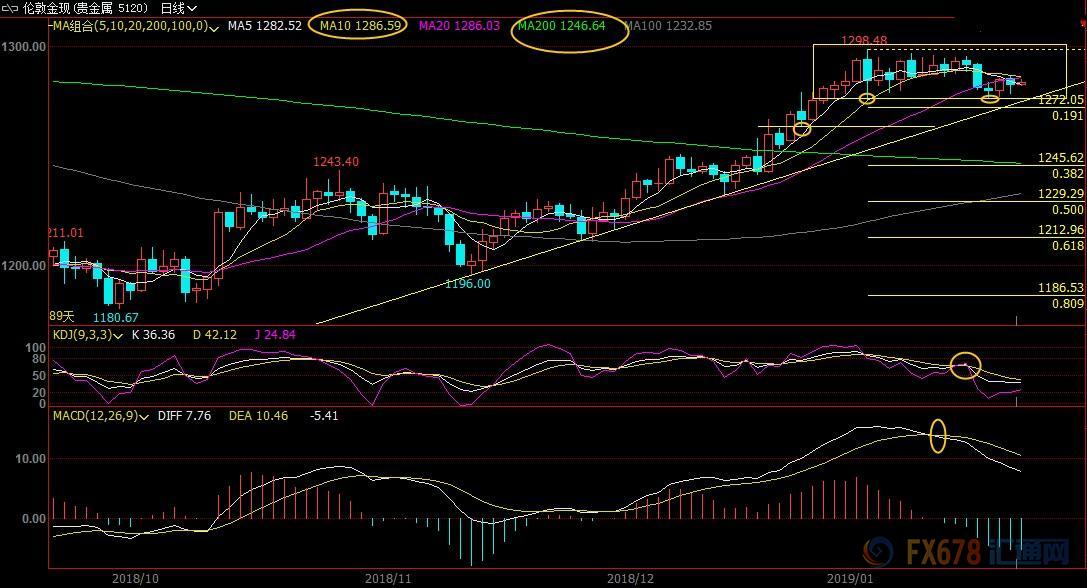Click the 2018/12 date axis label
This screenshot has height=588, width=1087.
630,578
